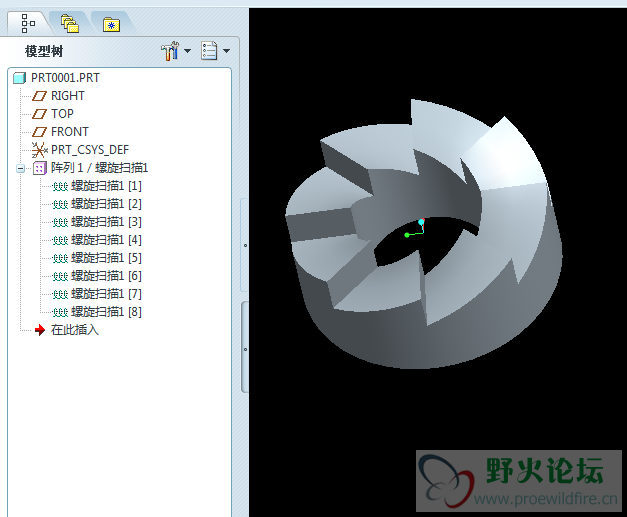627x517 pixels.
Task: Click helical sweep icon of 螺旋扫描1 [4]
Action: tap(60, 240)
